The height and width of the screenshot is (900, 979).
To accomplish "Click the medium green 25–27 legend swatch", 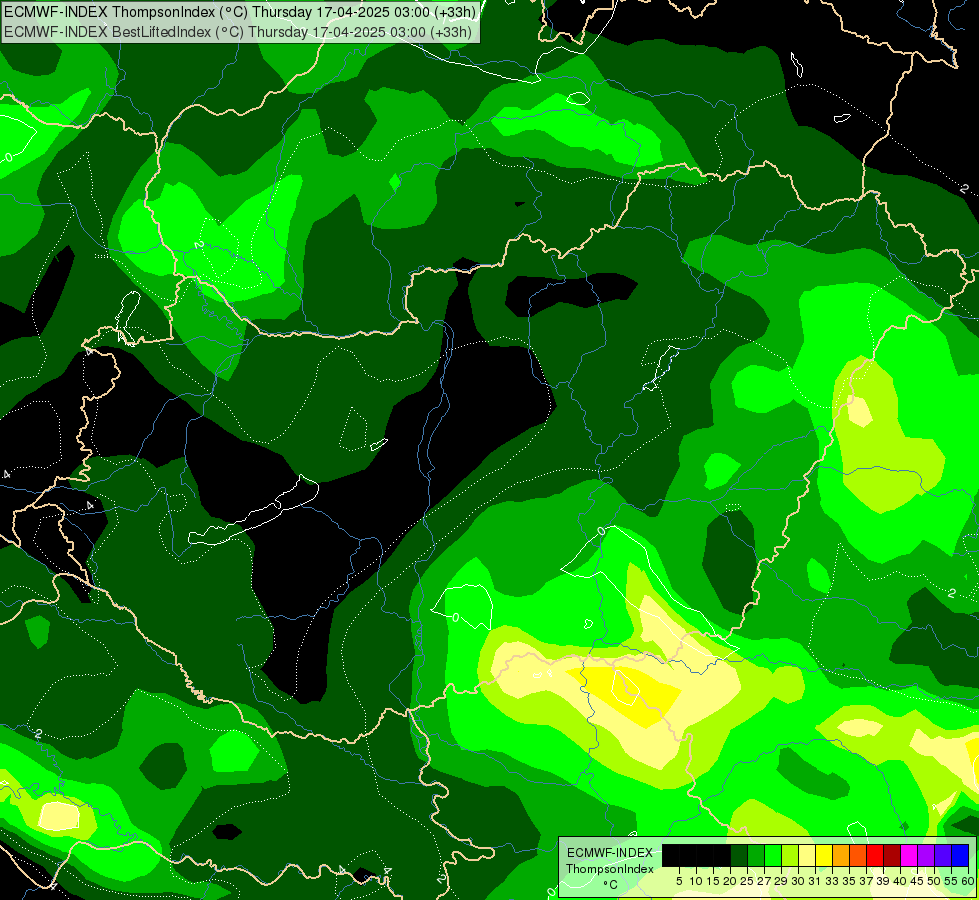I will 756,855.
